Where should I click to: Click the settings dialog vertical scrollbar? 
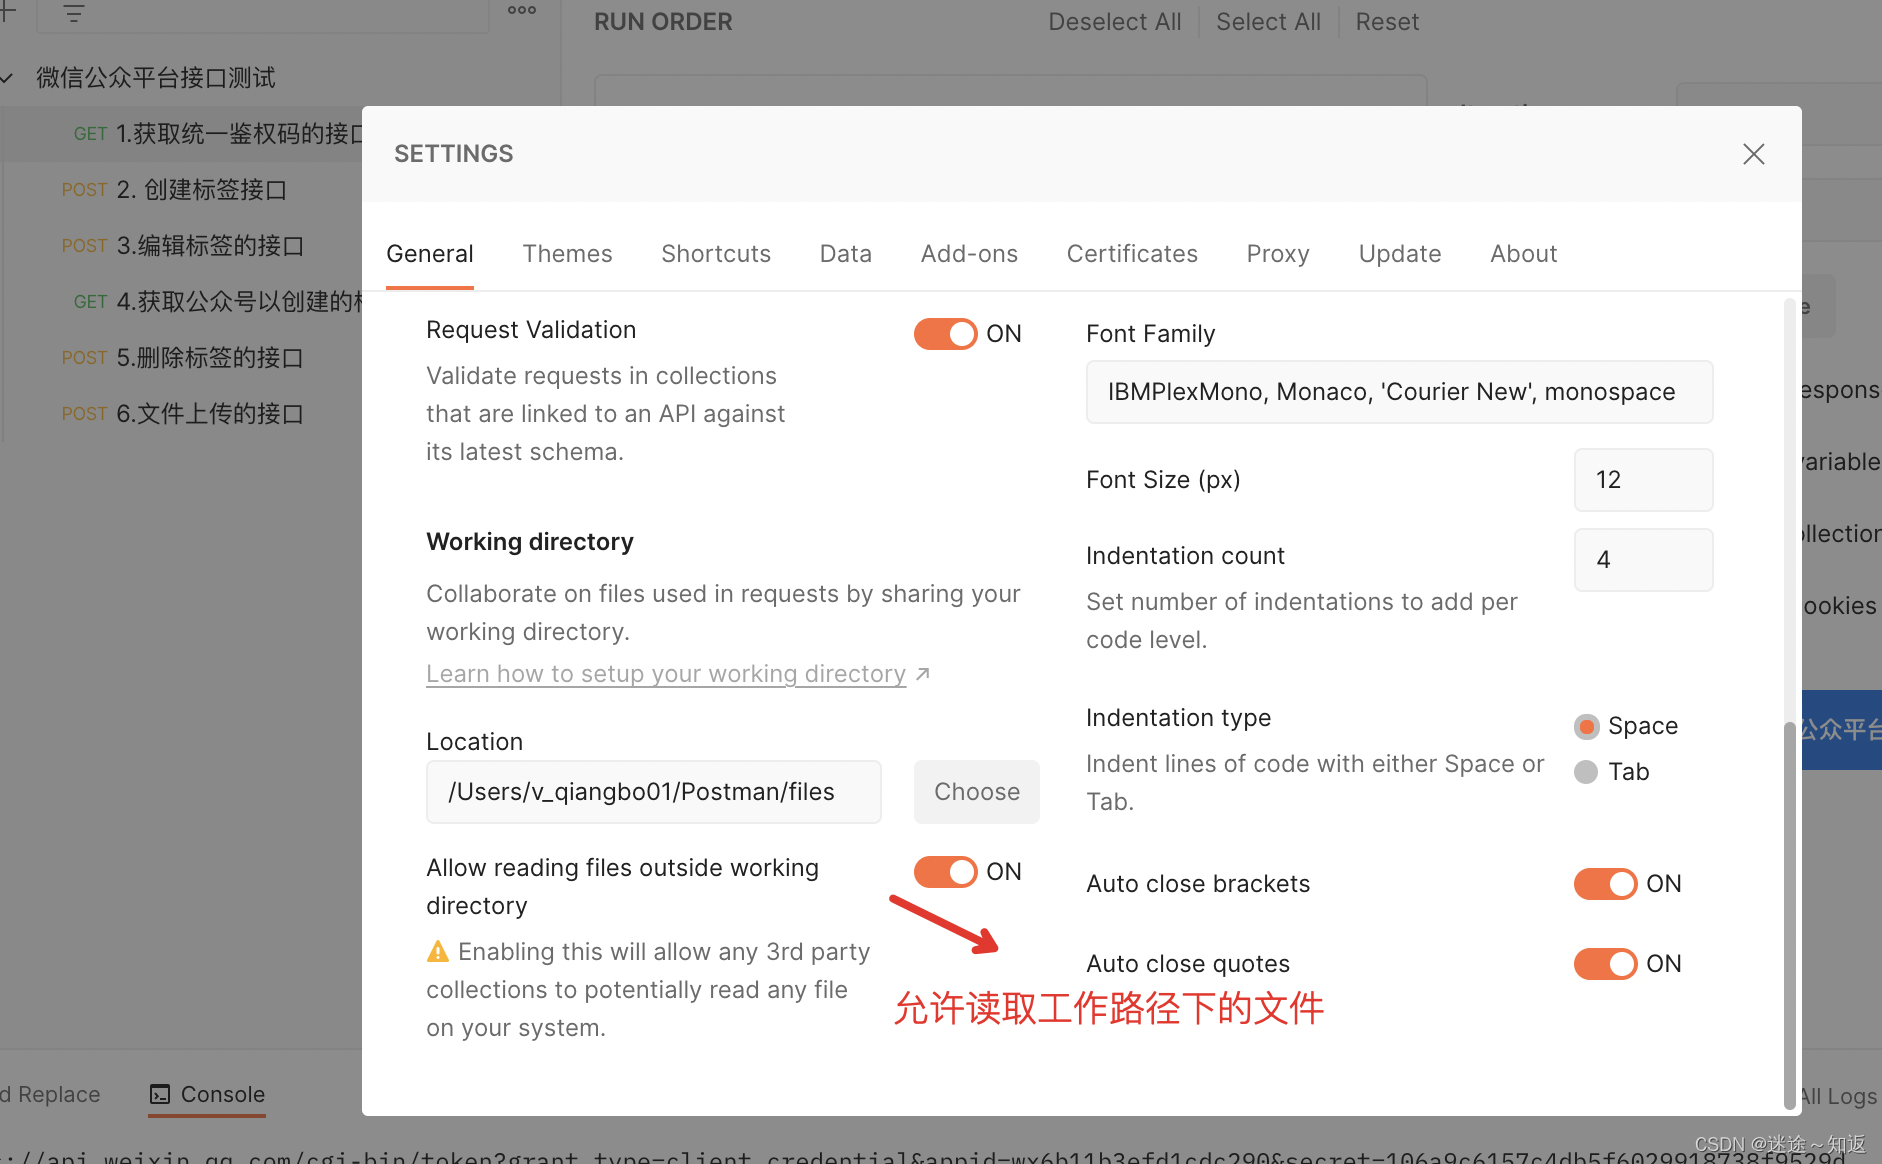[1789, 914]
